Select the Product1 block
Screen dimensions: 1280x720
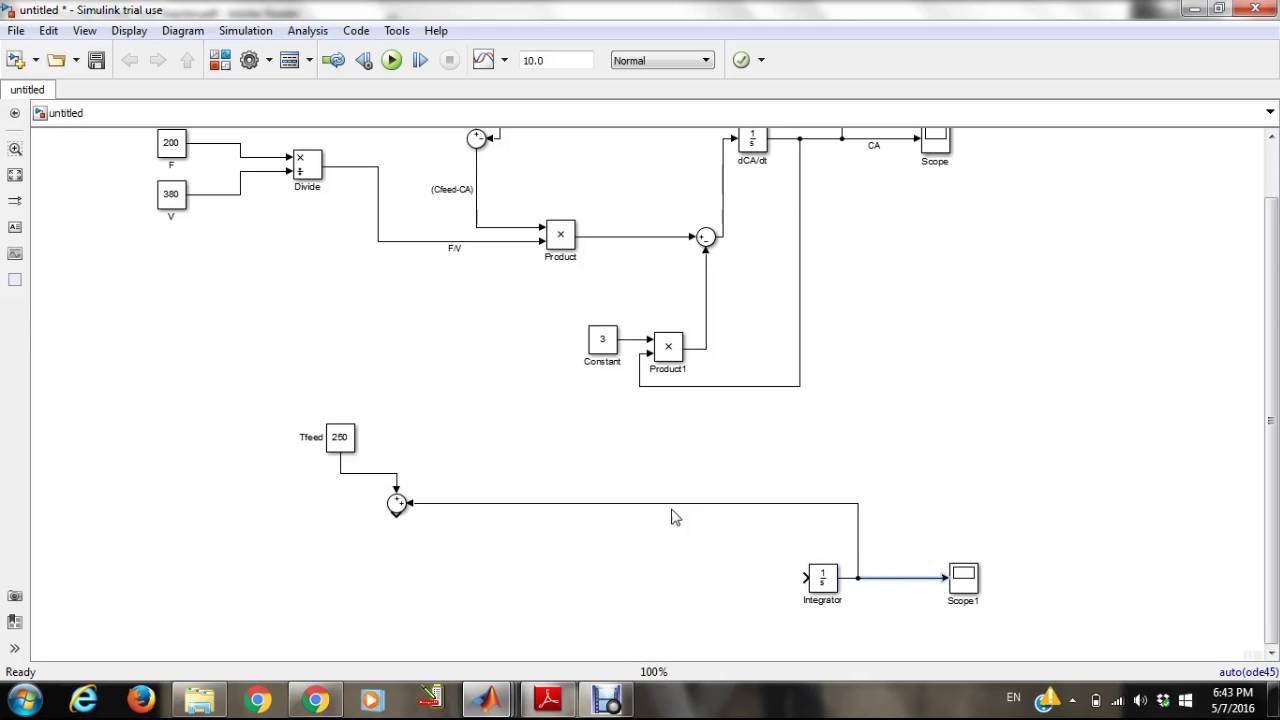click(668, 347)
